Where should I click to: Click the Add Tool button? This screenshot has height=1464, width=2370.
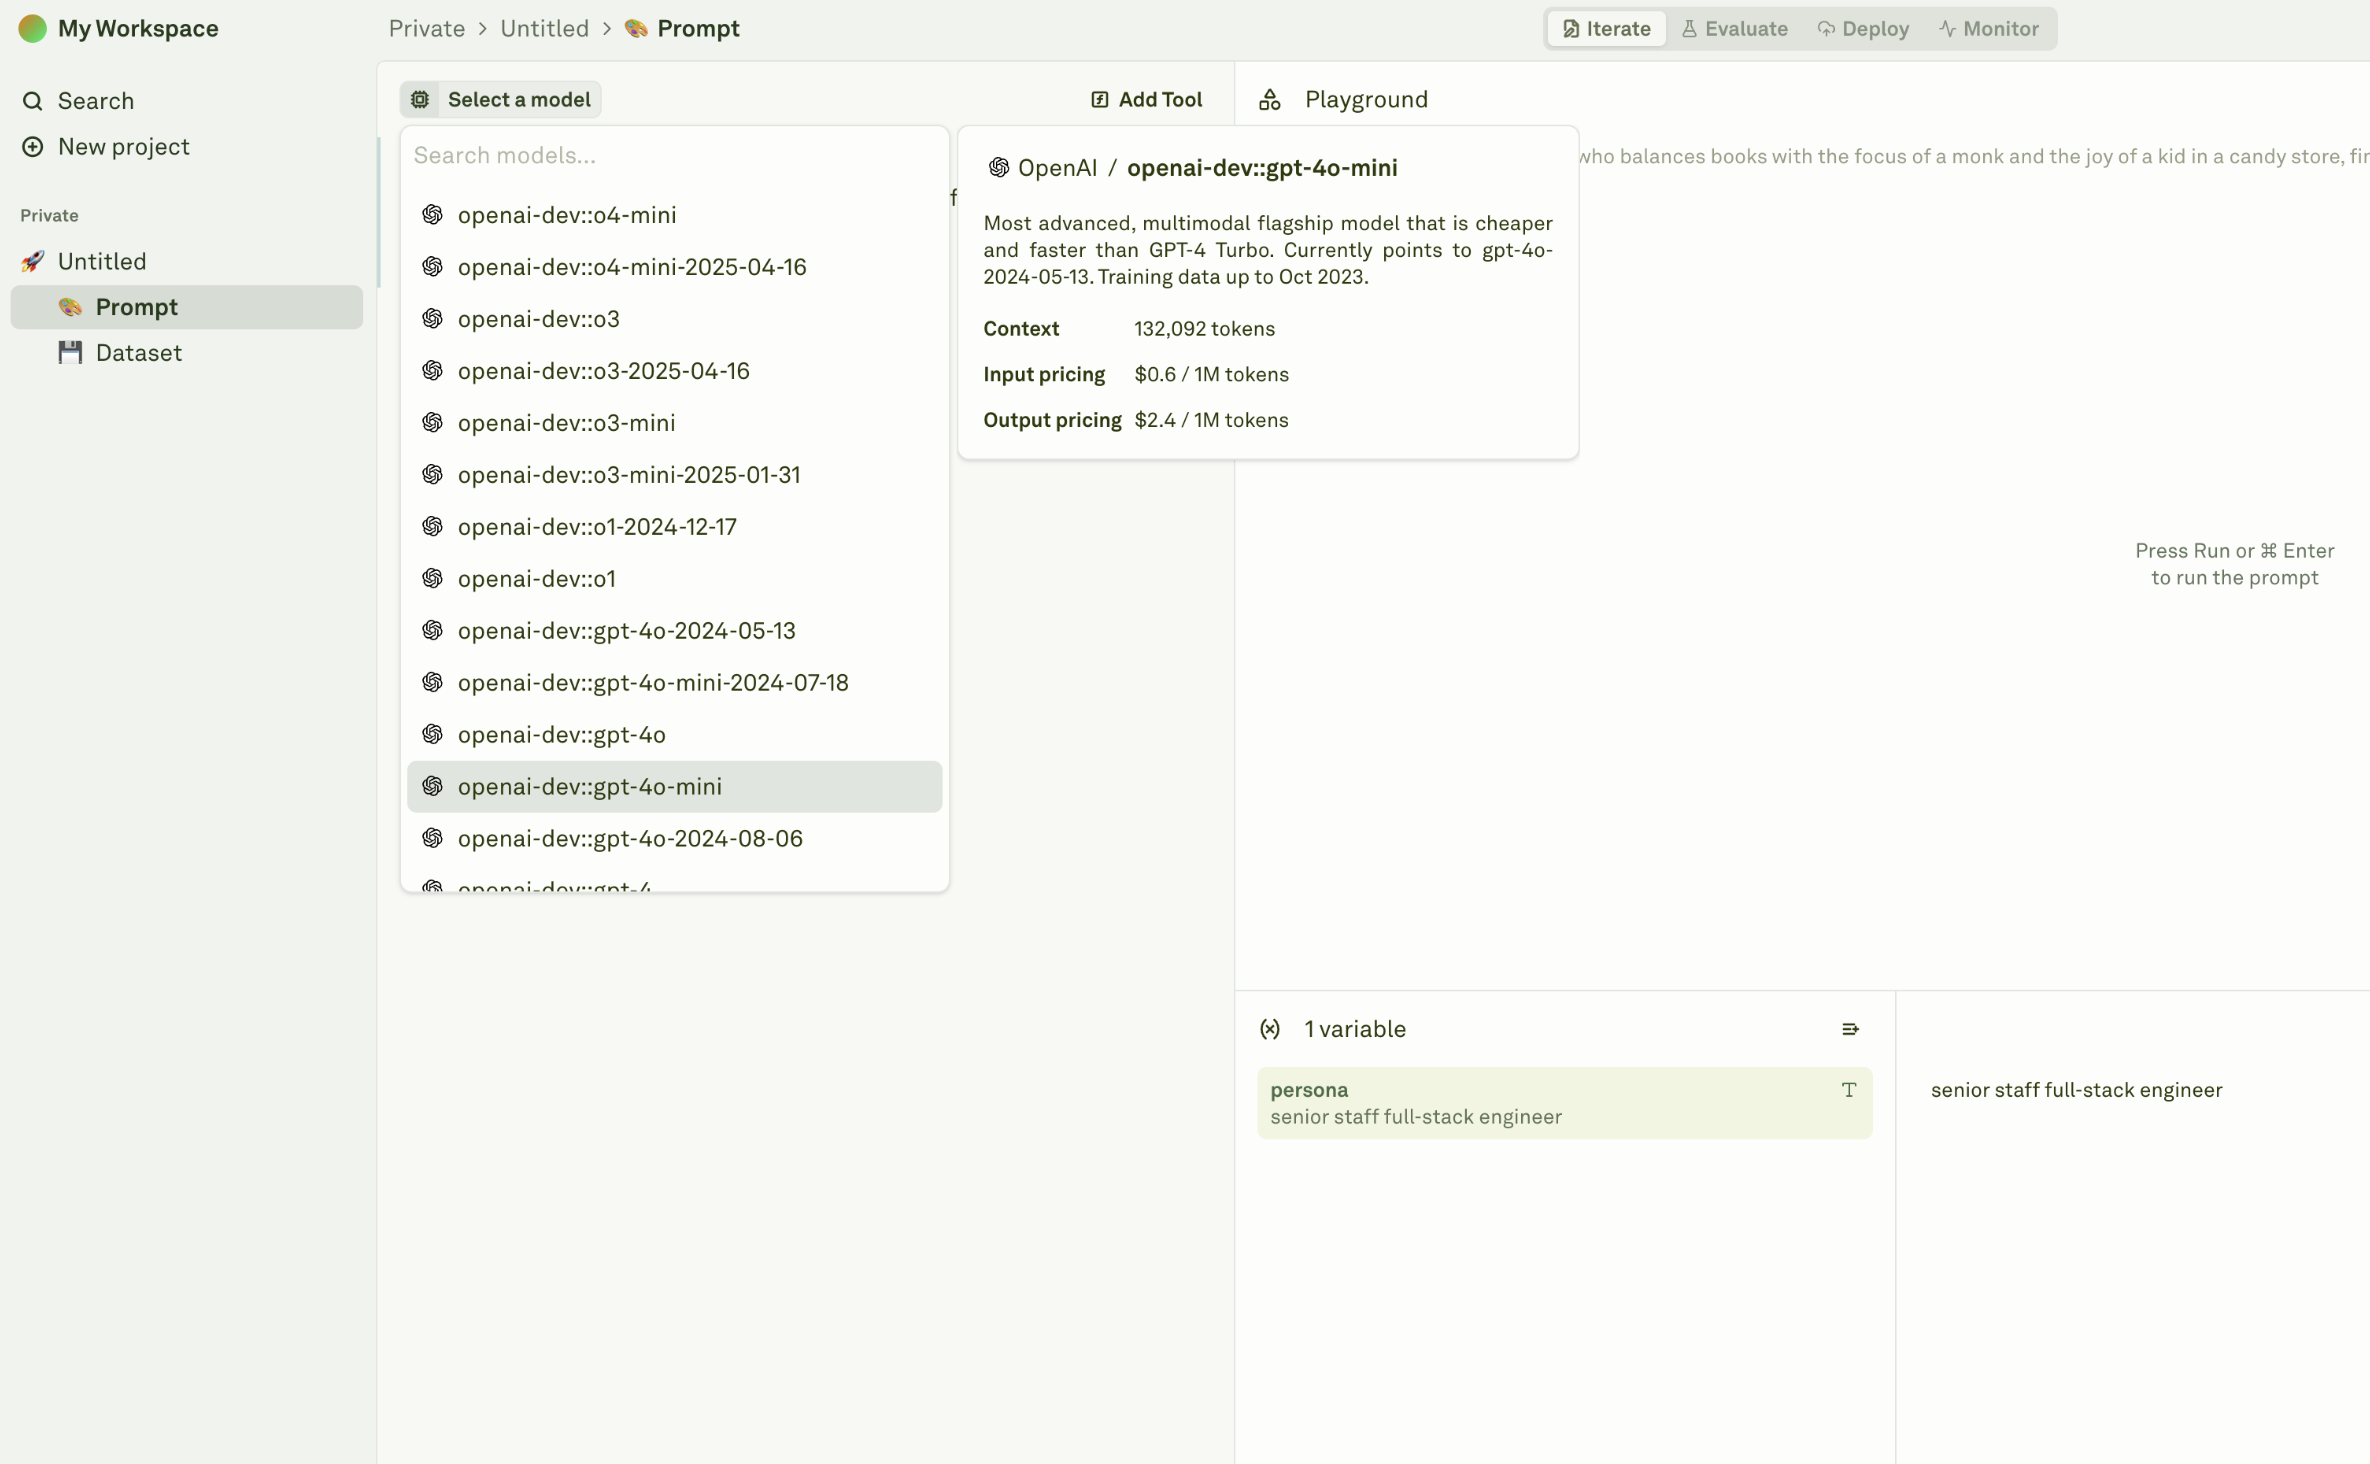coord(1146,99)
